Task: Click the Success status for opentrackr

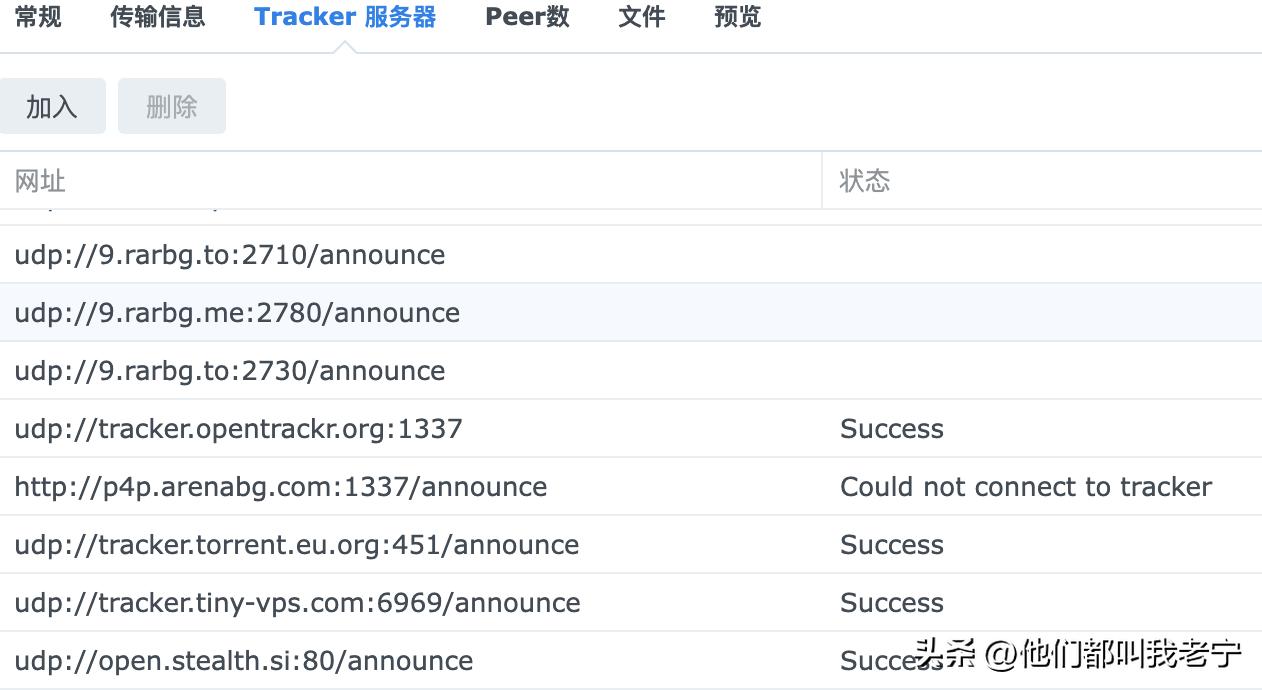Action: [891, 429]
